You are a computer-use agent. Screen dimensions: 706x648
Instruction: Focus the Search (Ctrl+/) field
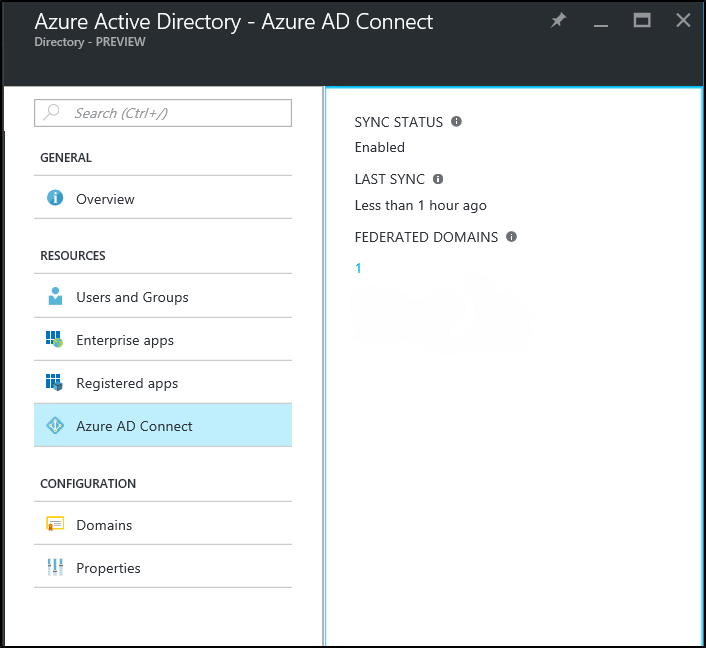pyautogui.click(x=163, y=113)
